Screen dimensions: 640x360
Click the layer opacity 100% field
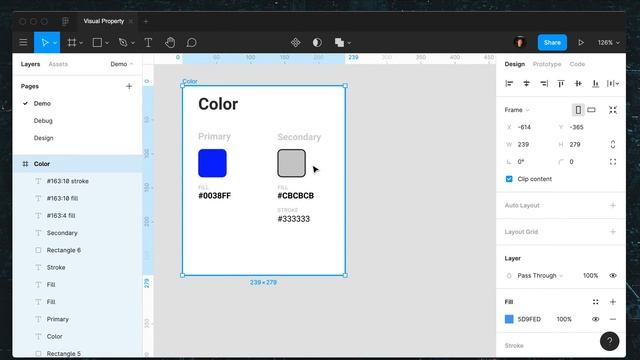(x=590, y=276)
